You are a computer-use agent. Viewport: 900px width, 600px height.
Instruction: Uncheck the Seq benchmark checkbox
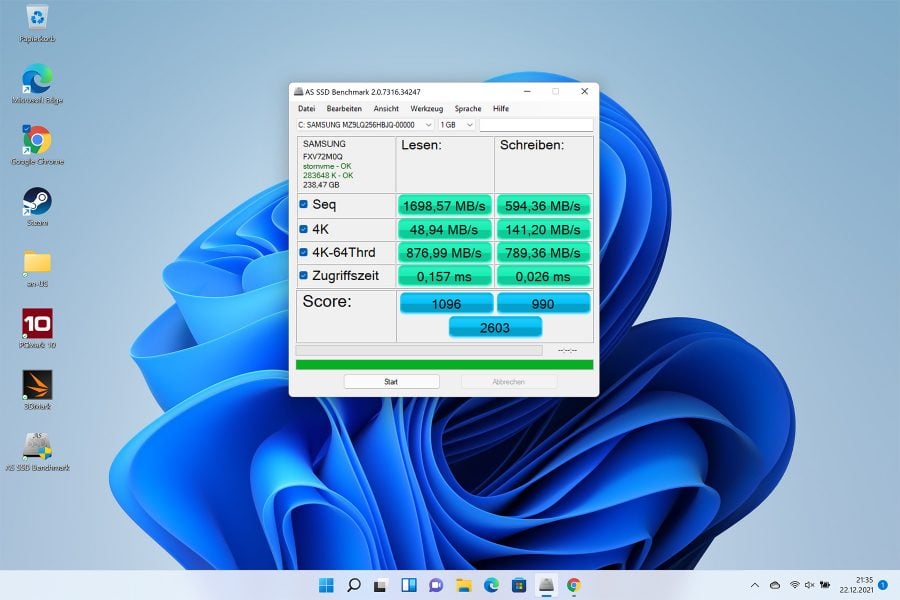tap(304, 204)
